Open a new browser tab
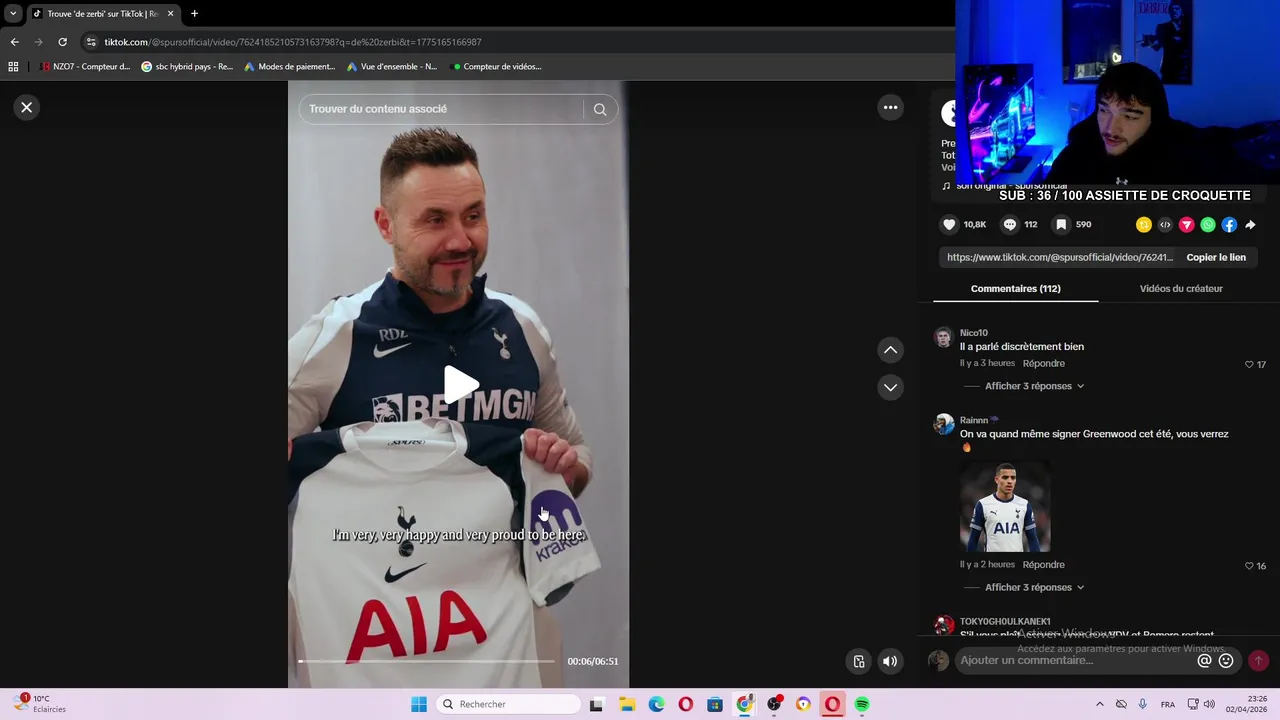The image size is (1280, 720). (x=194, y=14)
